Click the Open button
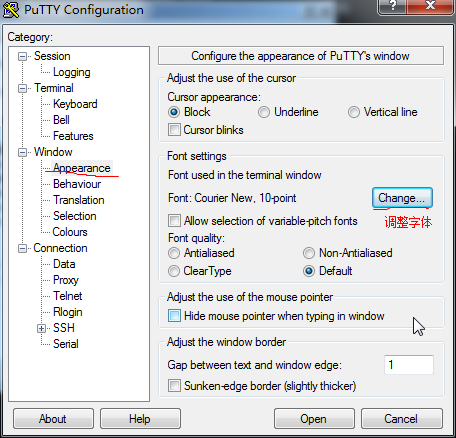Viewport: 456px width, 438px height. point(314,419)
